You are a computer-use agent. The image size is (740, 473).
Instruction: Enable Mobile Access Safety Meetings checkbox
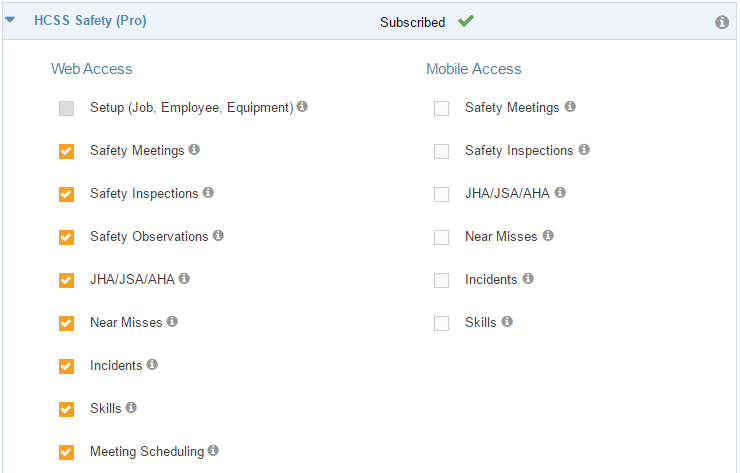tap(441, 108)
